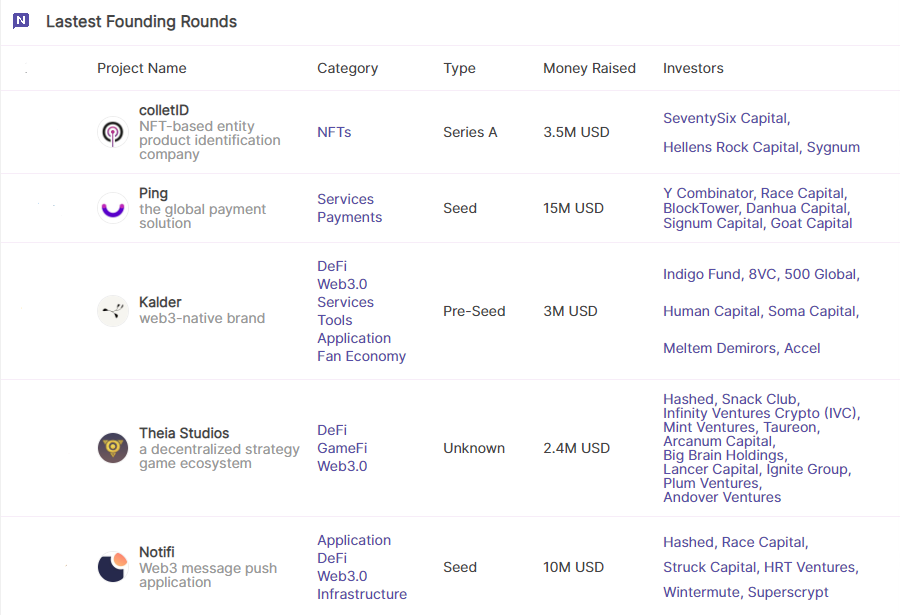Open the colletID project name

(x=164, y=110)
